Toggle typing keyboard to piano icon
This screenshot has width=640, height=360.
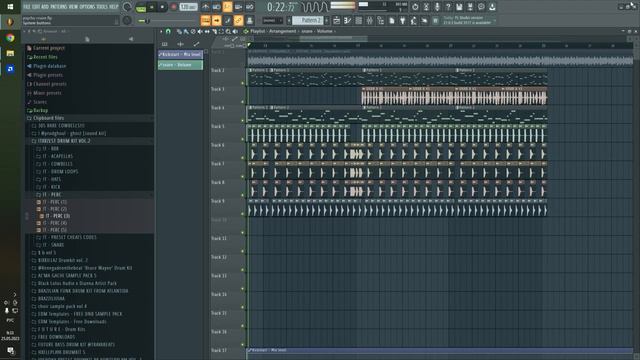[206, 20]
